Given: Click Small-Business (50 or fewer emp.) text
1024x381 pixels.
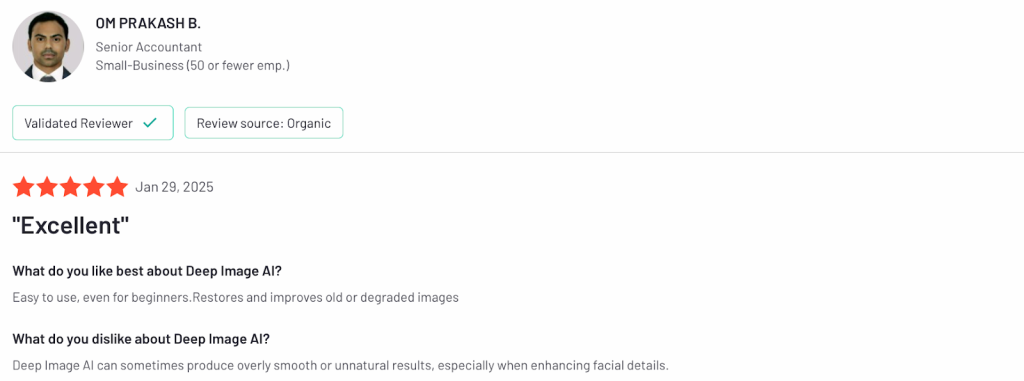Looking at the screenshot, I should pos(193,65).
